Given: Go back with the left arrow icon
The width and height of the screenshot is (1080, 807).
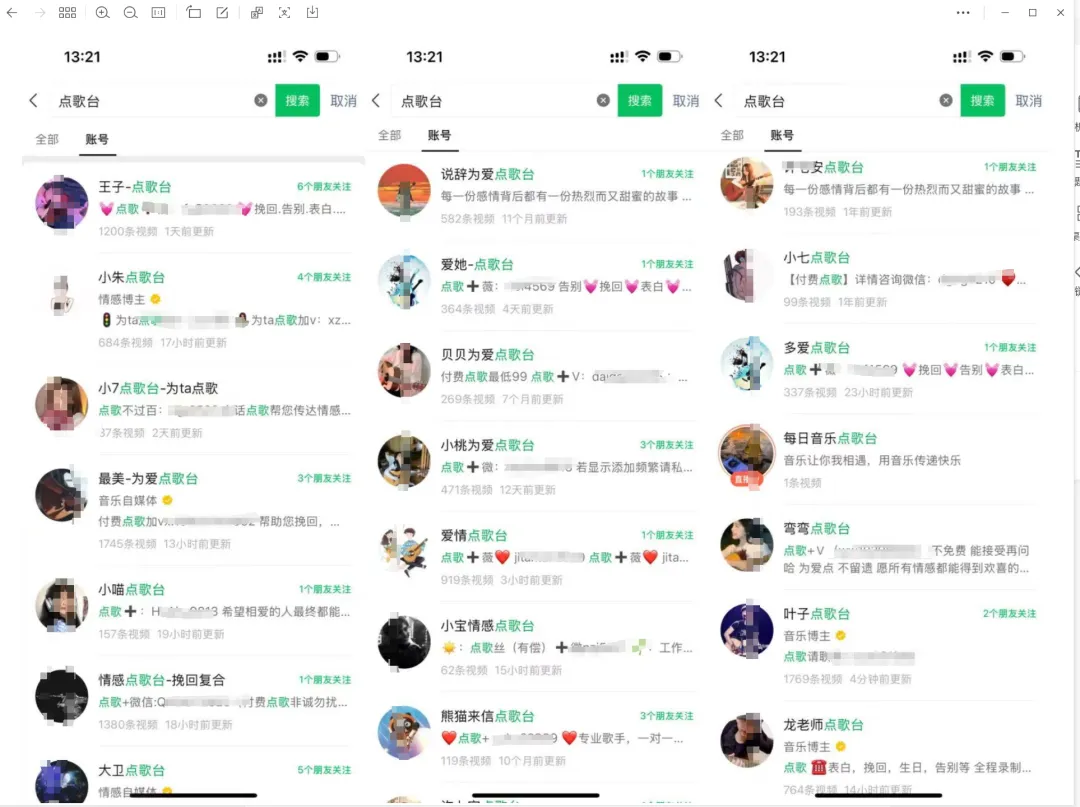Looking at the screenshot, I should (12, 12).
